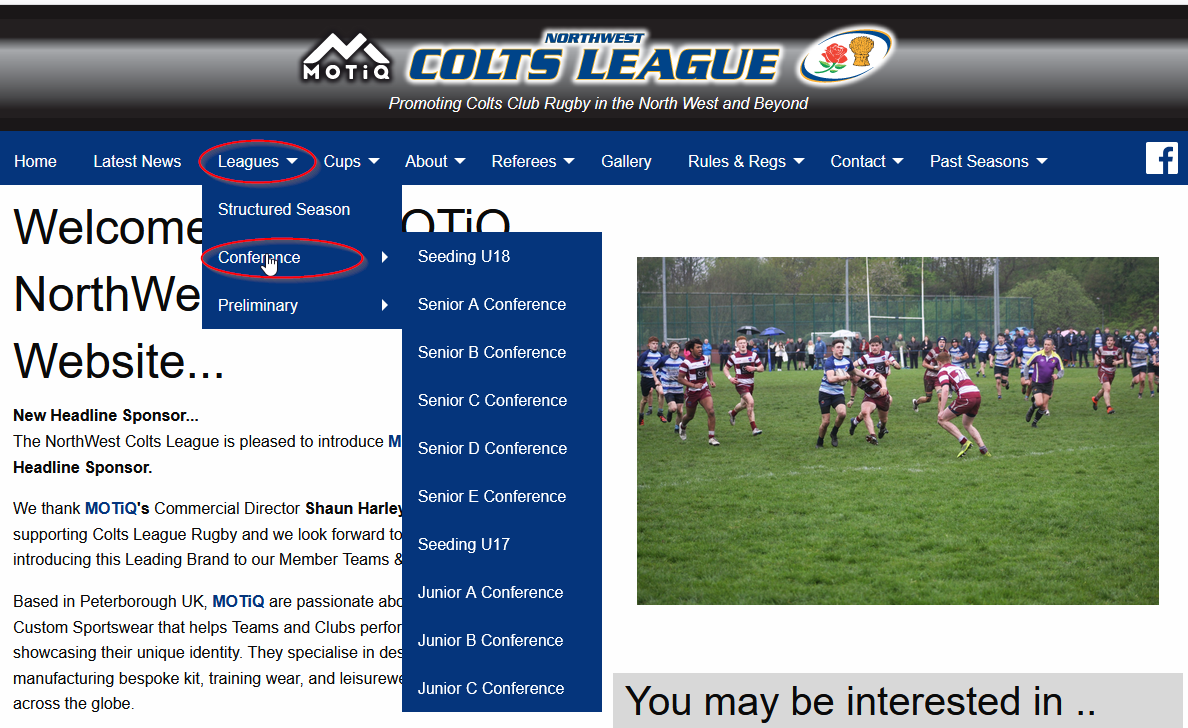Click the red rose and wheatsheaf emblem

pyautogui.click(x=846, y=55)
